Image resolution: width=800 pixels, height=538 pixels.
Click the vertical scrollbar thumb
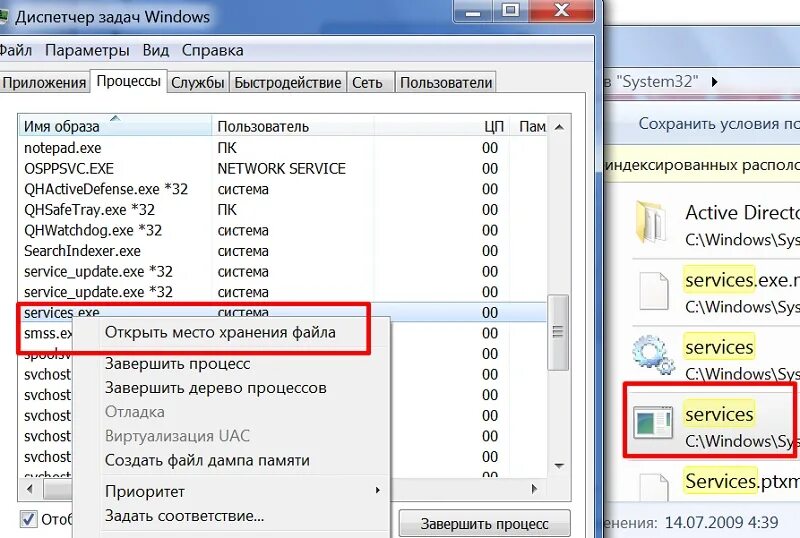pyautogui.click(x=558, y=332)
